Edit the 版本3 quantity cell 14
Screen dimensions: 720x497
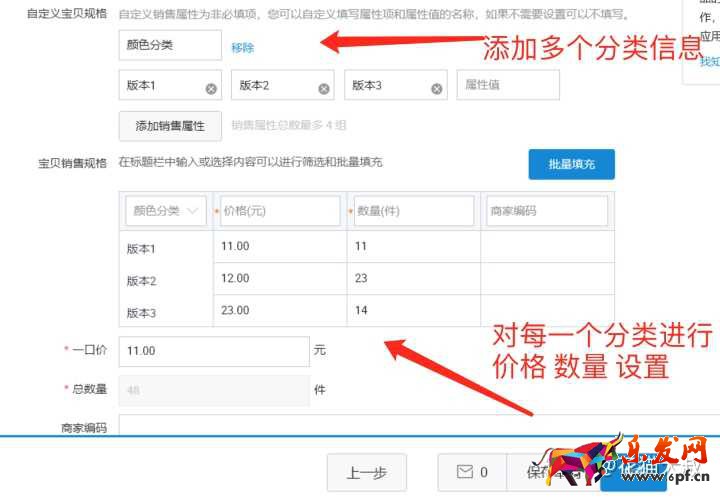413,310
